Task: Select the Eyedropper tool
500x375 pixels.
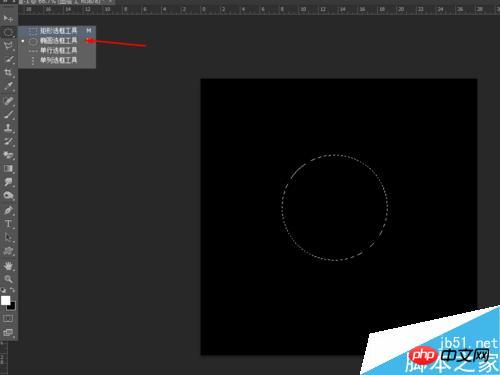Action: pos(8,86)
